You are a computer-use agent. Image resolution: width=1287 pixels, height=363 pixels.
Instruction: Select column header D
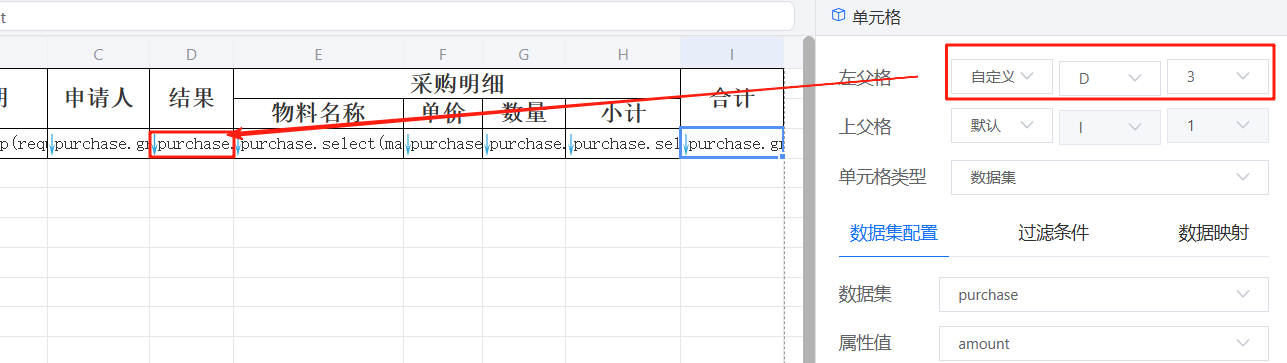pos(191,53)
